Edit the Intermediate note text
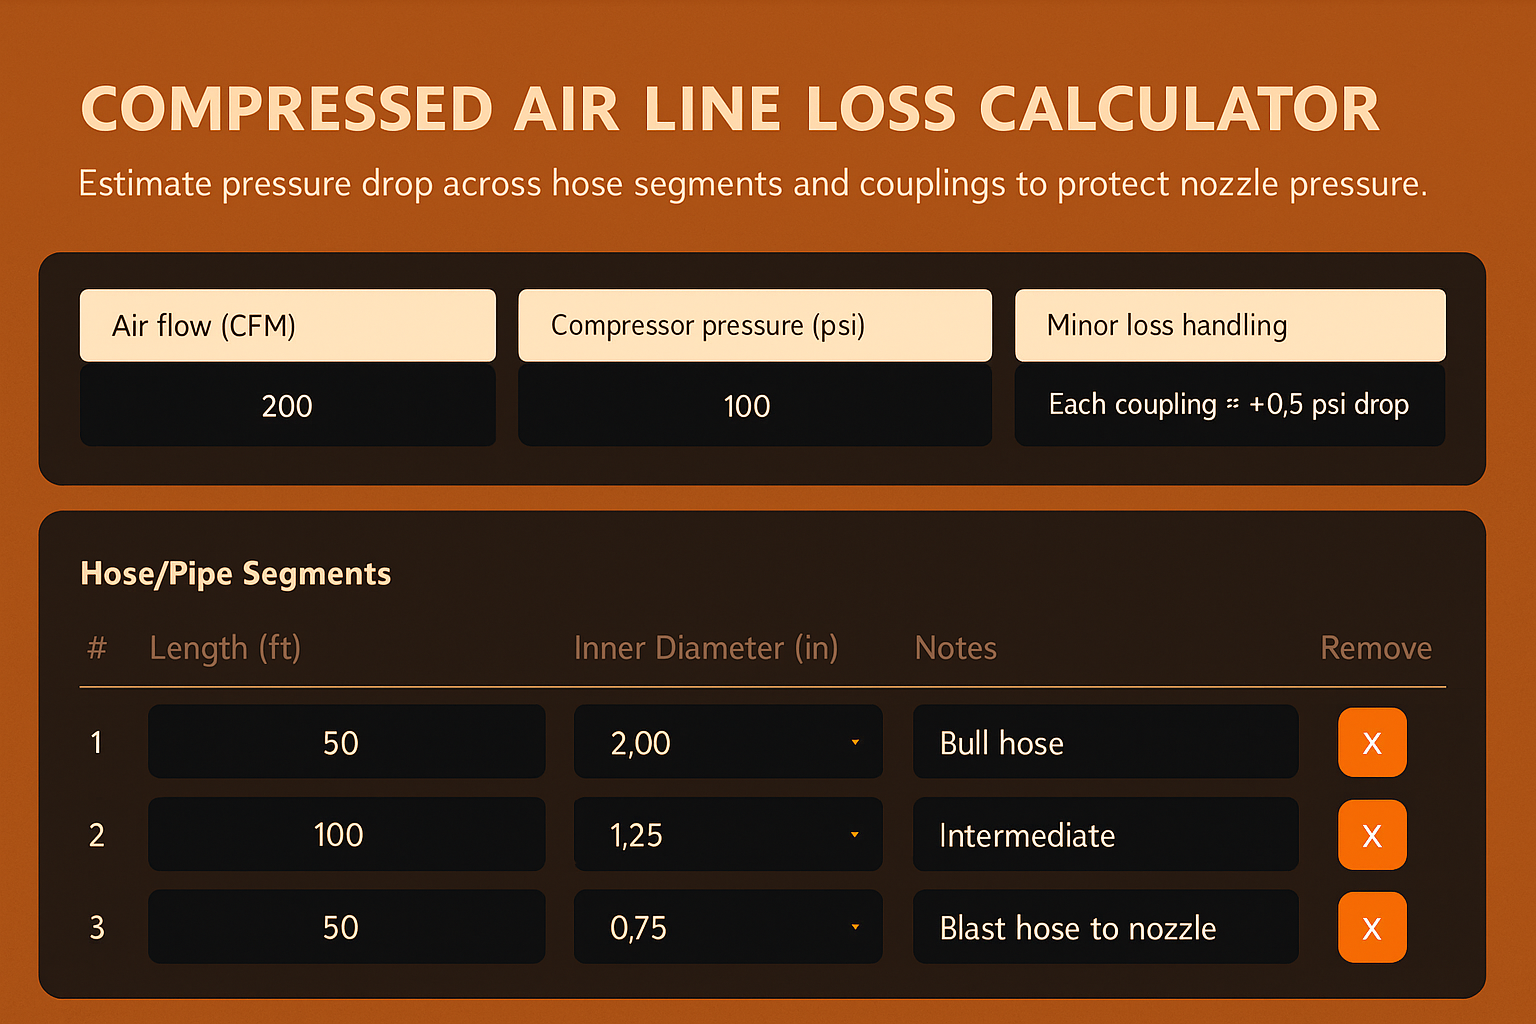Image resolution: width=1536 pixels, height=1024 pixels. [x=1104, y=834]
